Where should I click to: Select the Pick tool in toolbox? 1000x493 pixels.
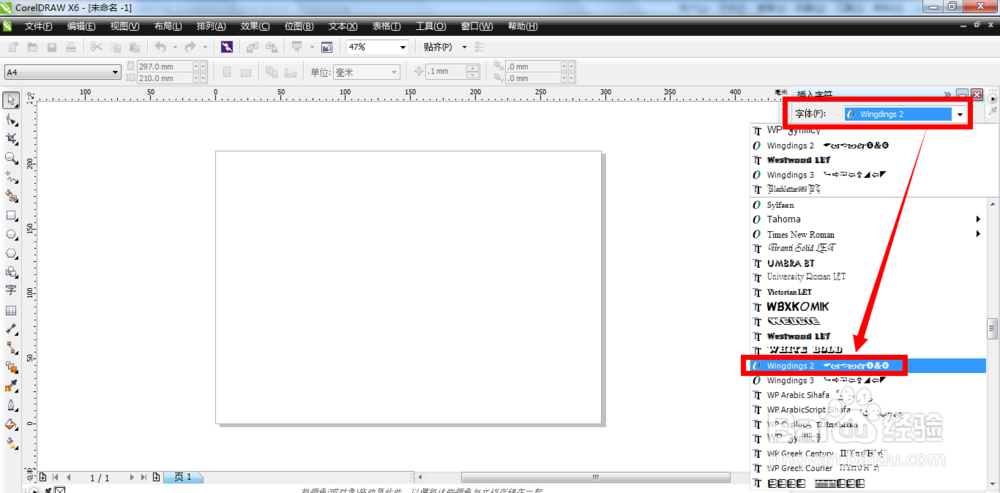point(11,100)
